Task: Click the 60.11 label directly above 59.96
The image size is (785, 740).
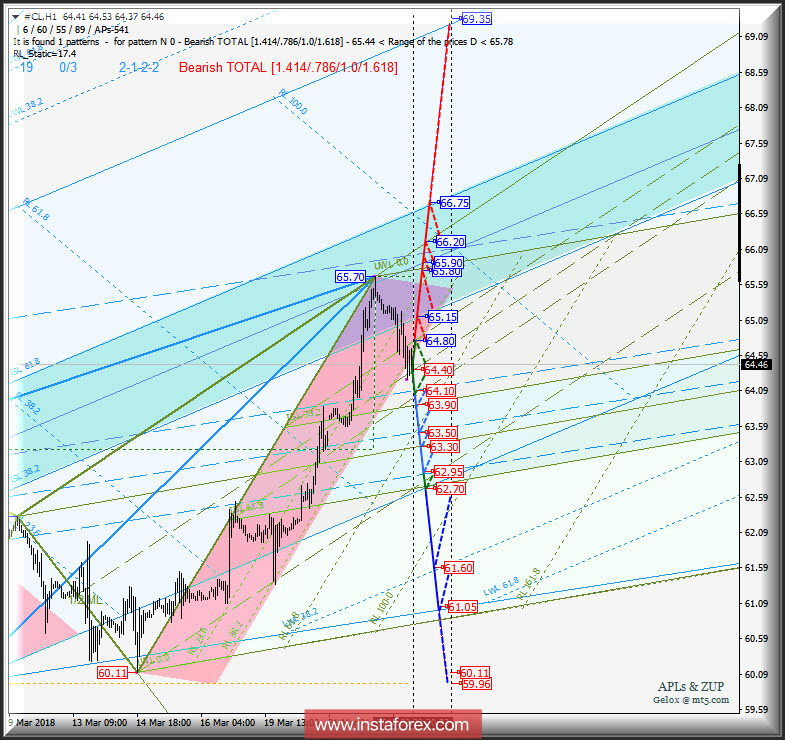Action: pyautogui.click(x=475, y=673)
